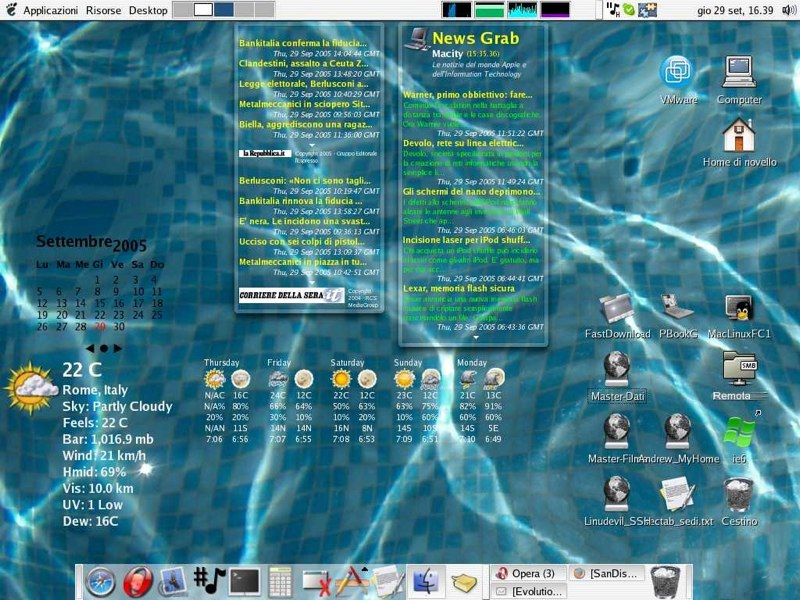This screenshot has height=600, width=800.
Task: Click the la Repubblica.it logo
Action: pyautogui.click(x=265, y=154)
